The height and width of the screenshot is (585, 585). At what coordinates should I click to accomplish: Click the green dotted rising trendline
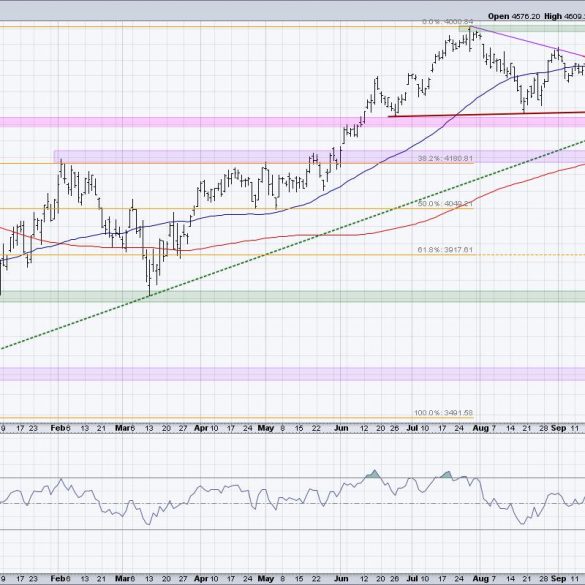tap(261, 257)
